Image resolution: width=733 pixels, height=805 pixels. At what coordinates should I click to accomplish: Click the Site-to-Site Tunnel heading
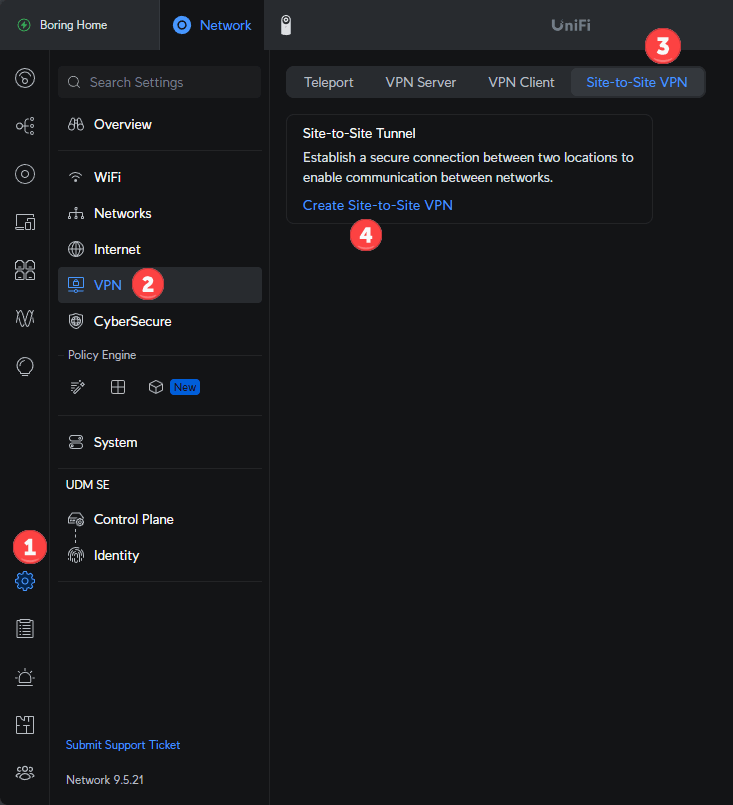click(359, 133)
